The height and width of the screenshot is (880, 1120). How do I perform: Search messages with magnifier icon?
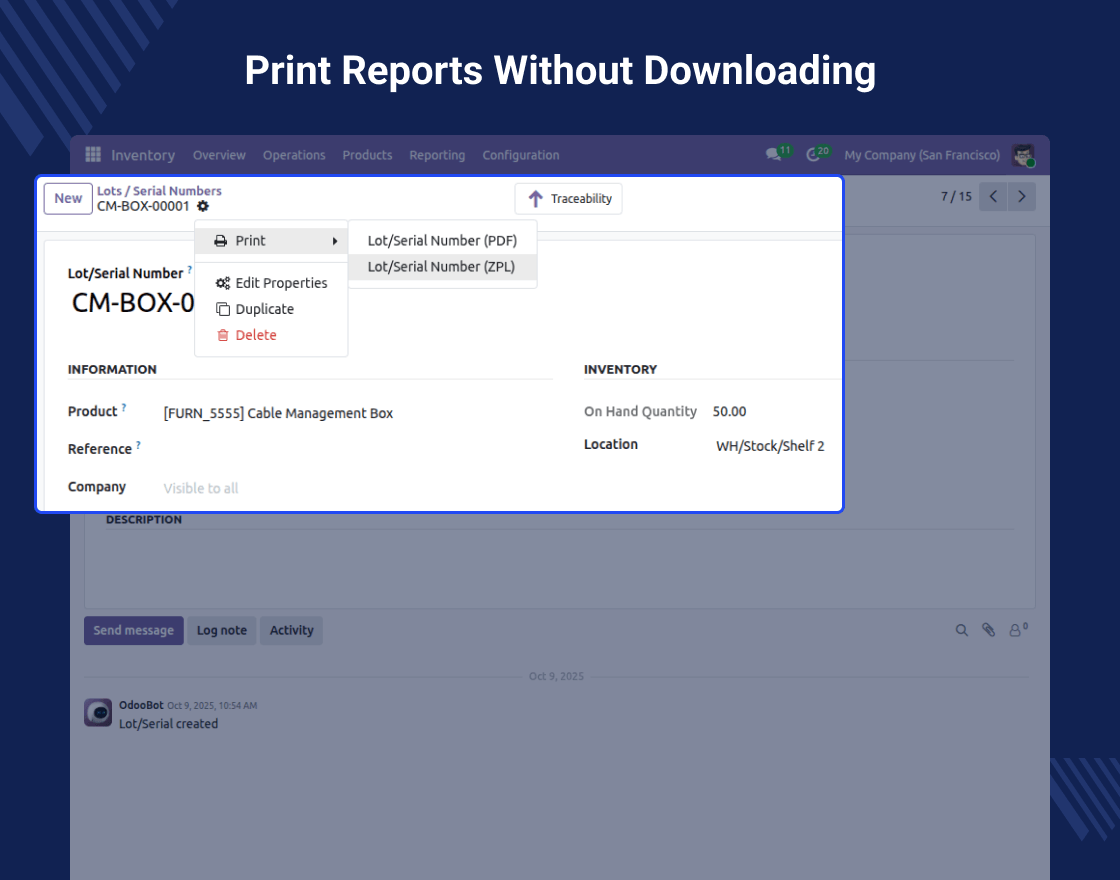click(961, 630)
